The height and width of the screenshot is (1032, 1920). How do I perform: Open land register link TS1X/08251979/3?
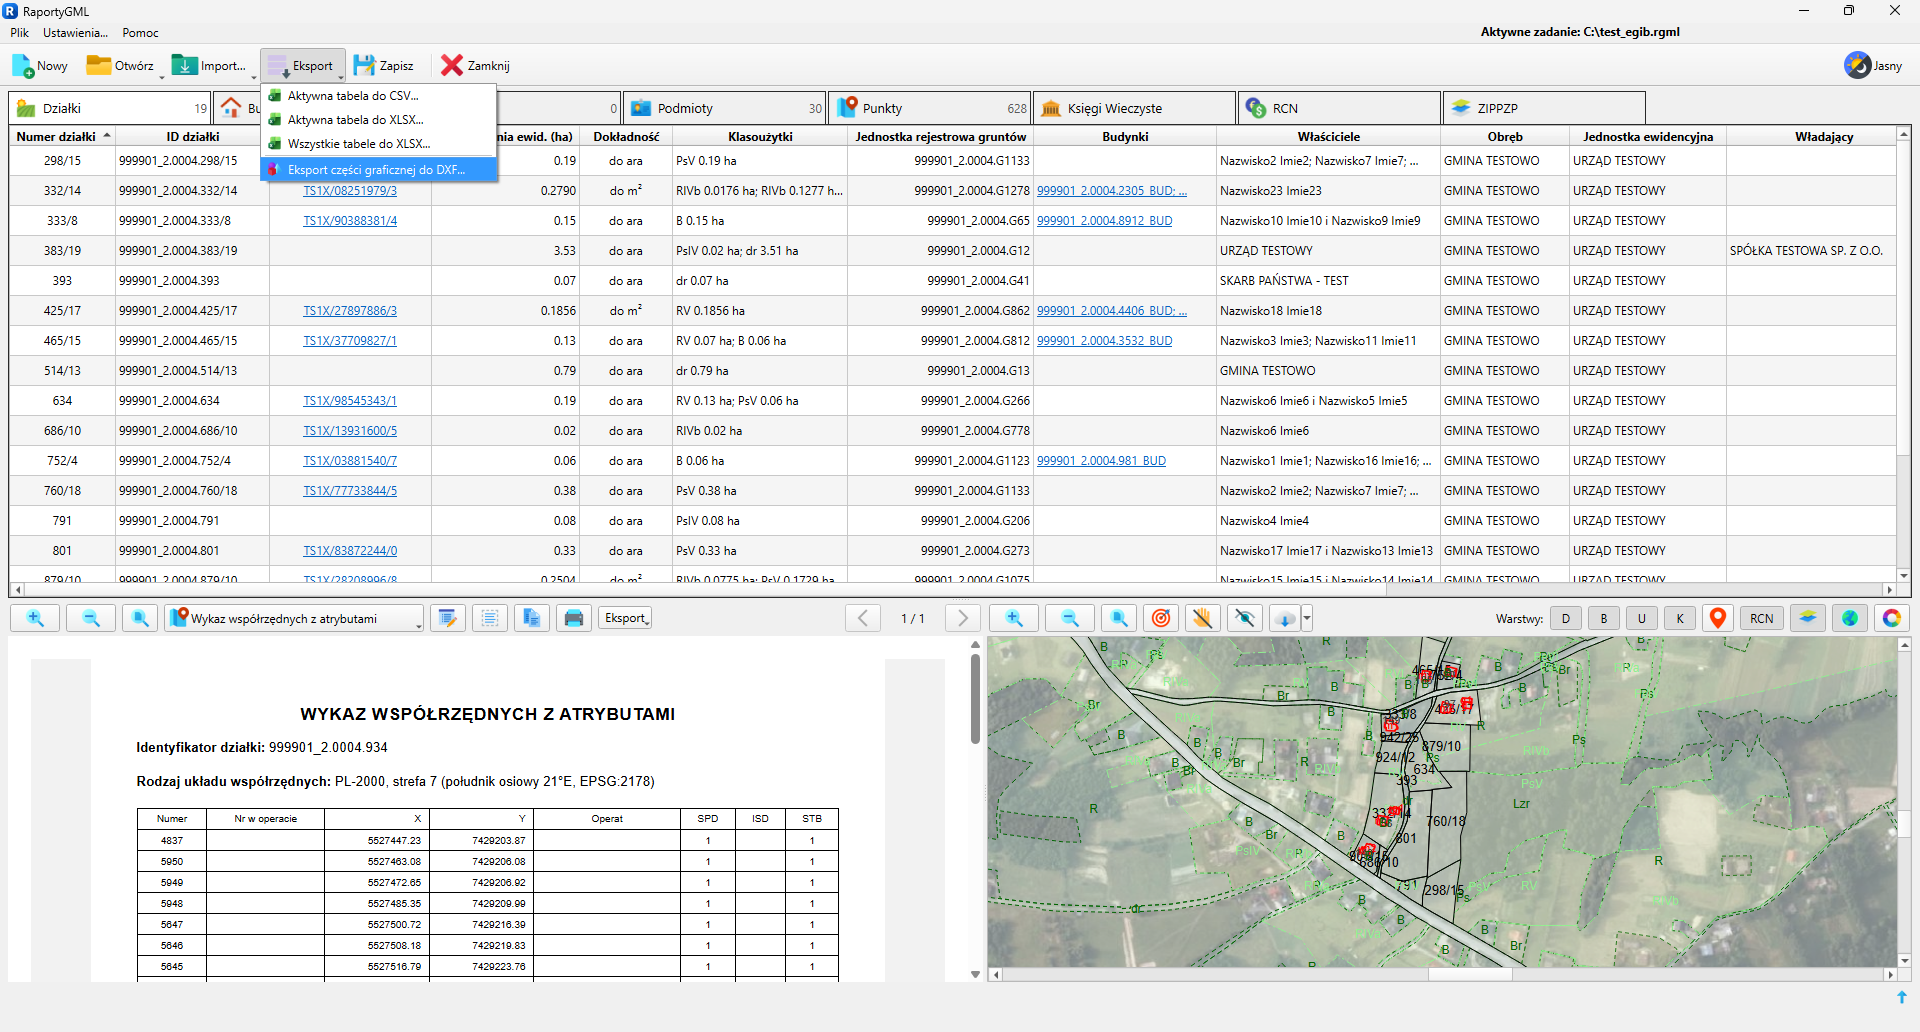350,191
